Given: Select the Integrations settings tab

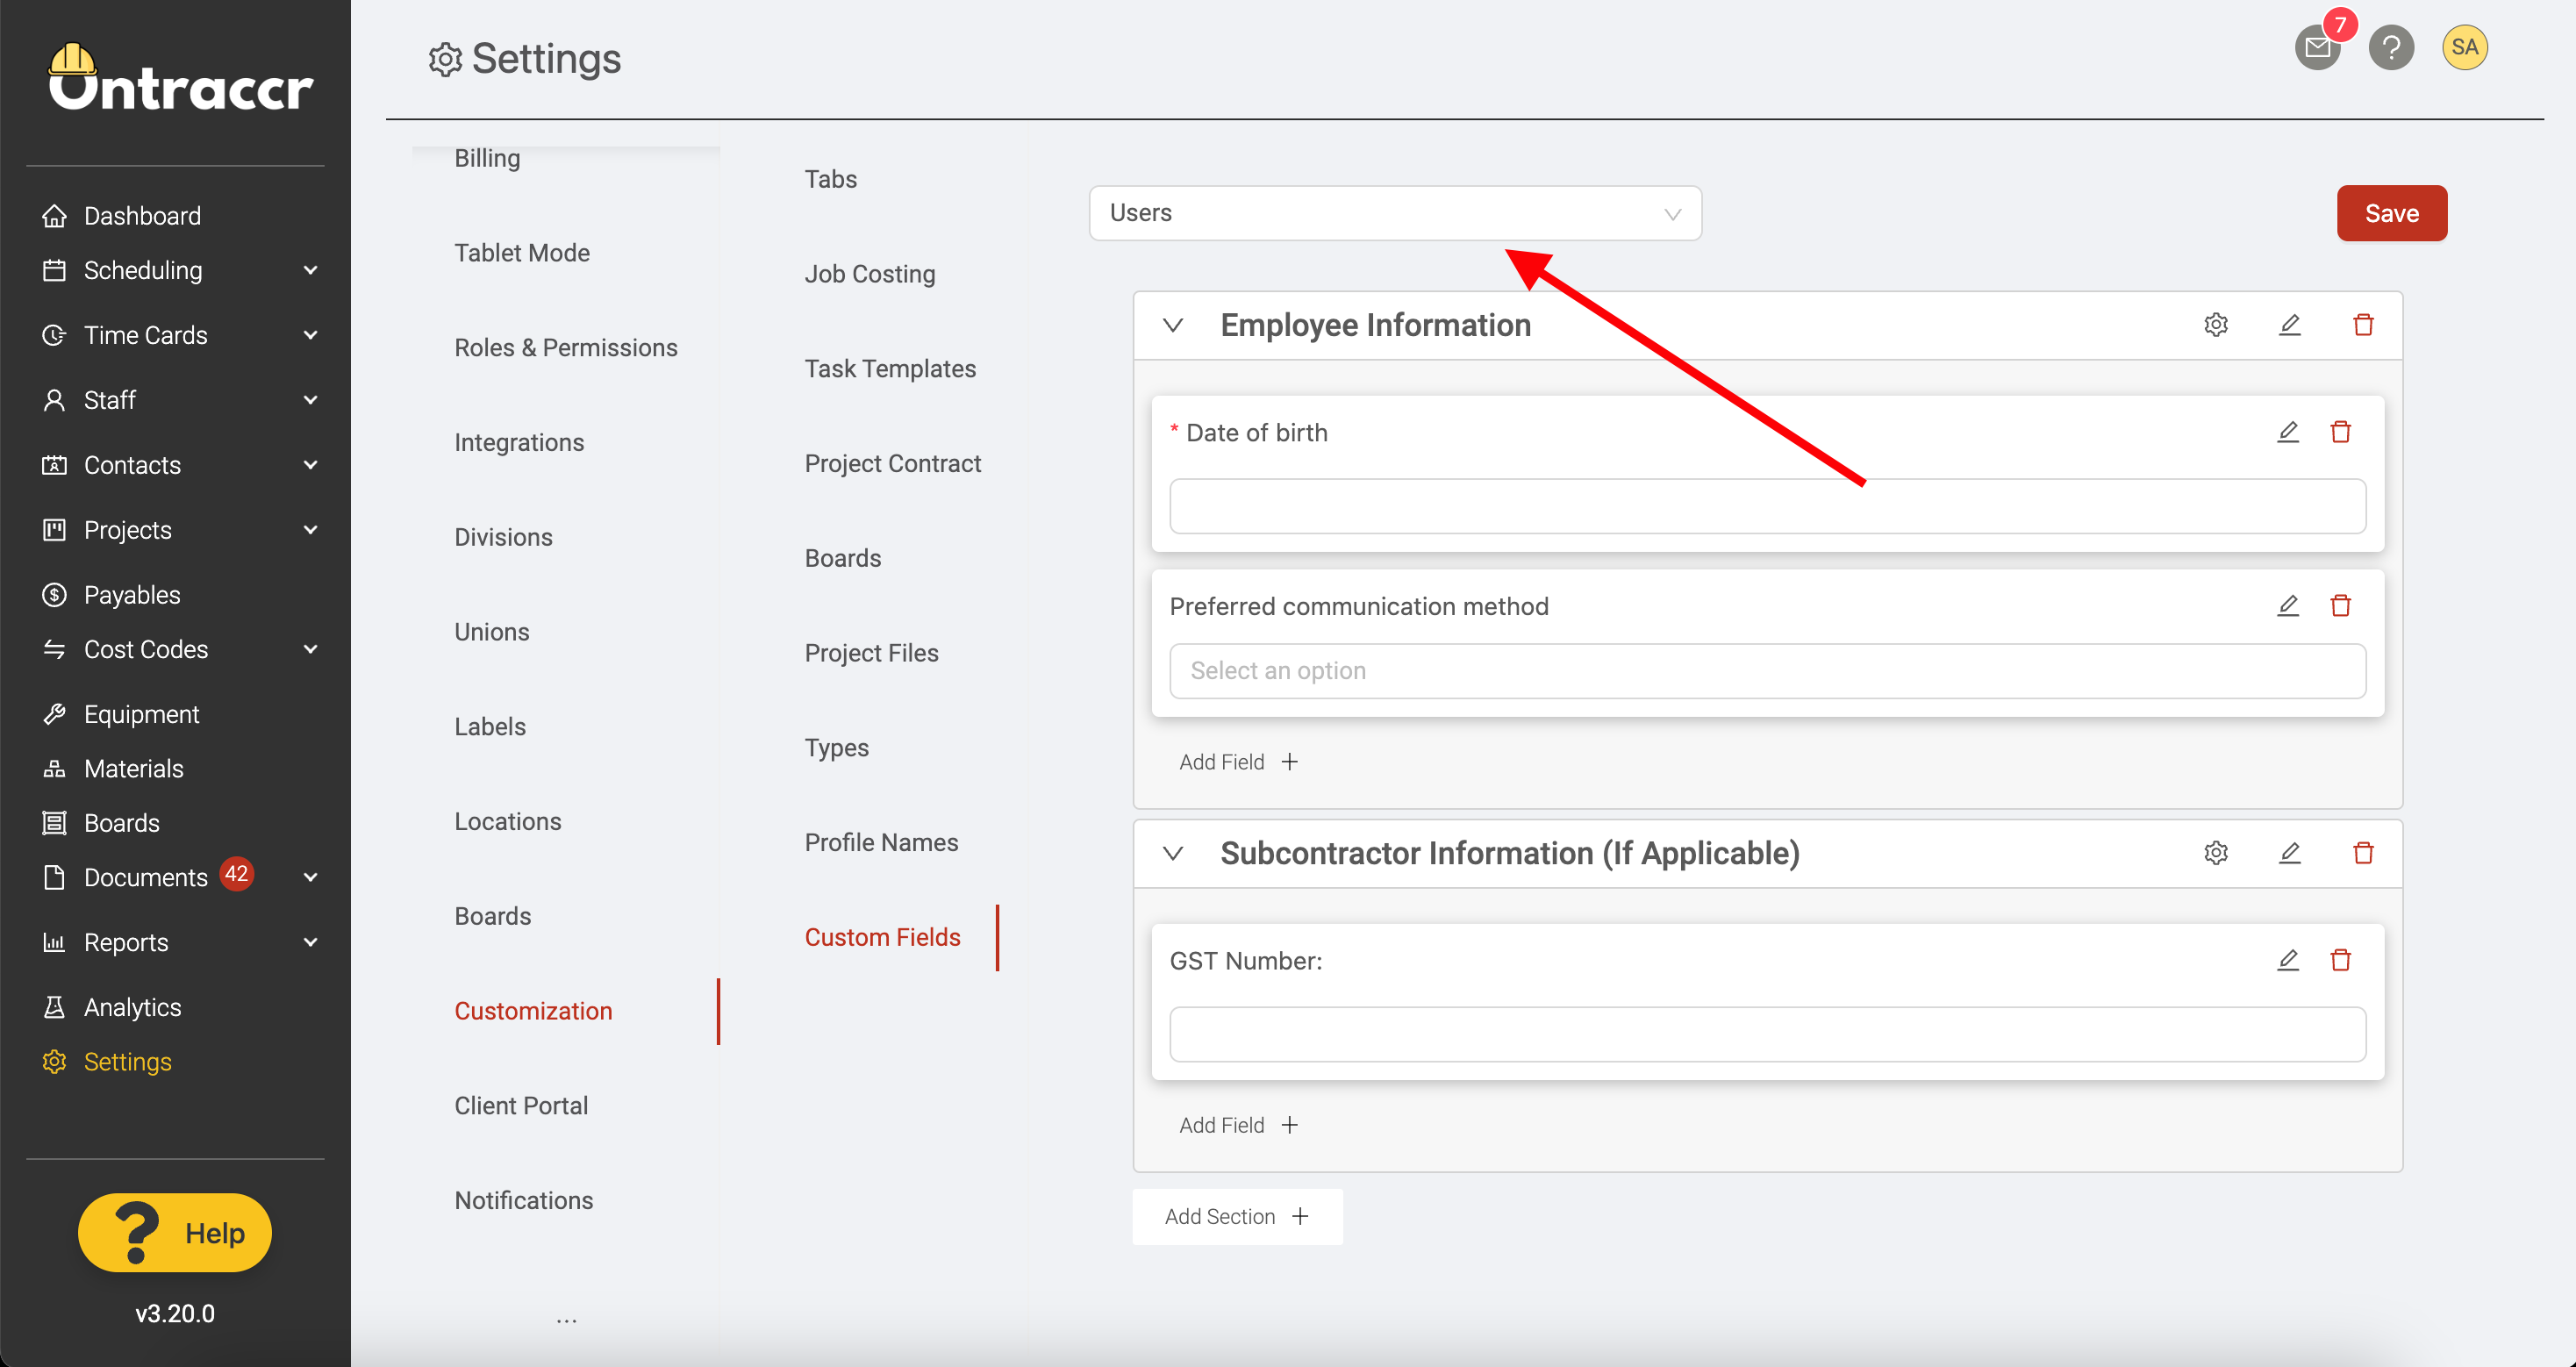Looking at the screenshot, I should click(x=519, y=443).
